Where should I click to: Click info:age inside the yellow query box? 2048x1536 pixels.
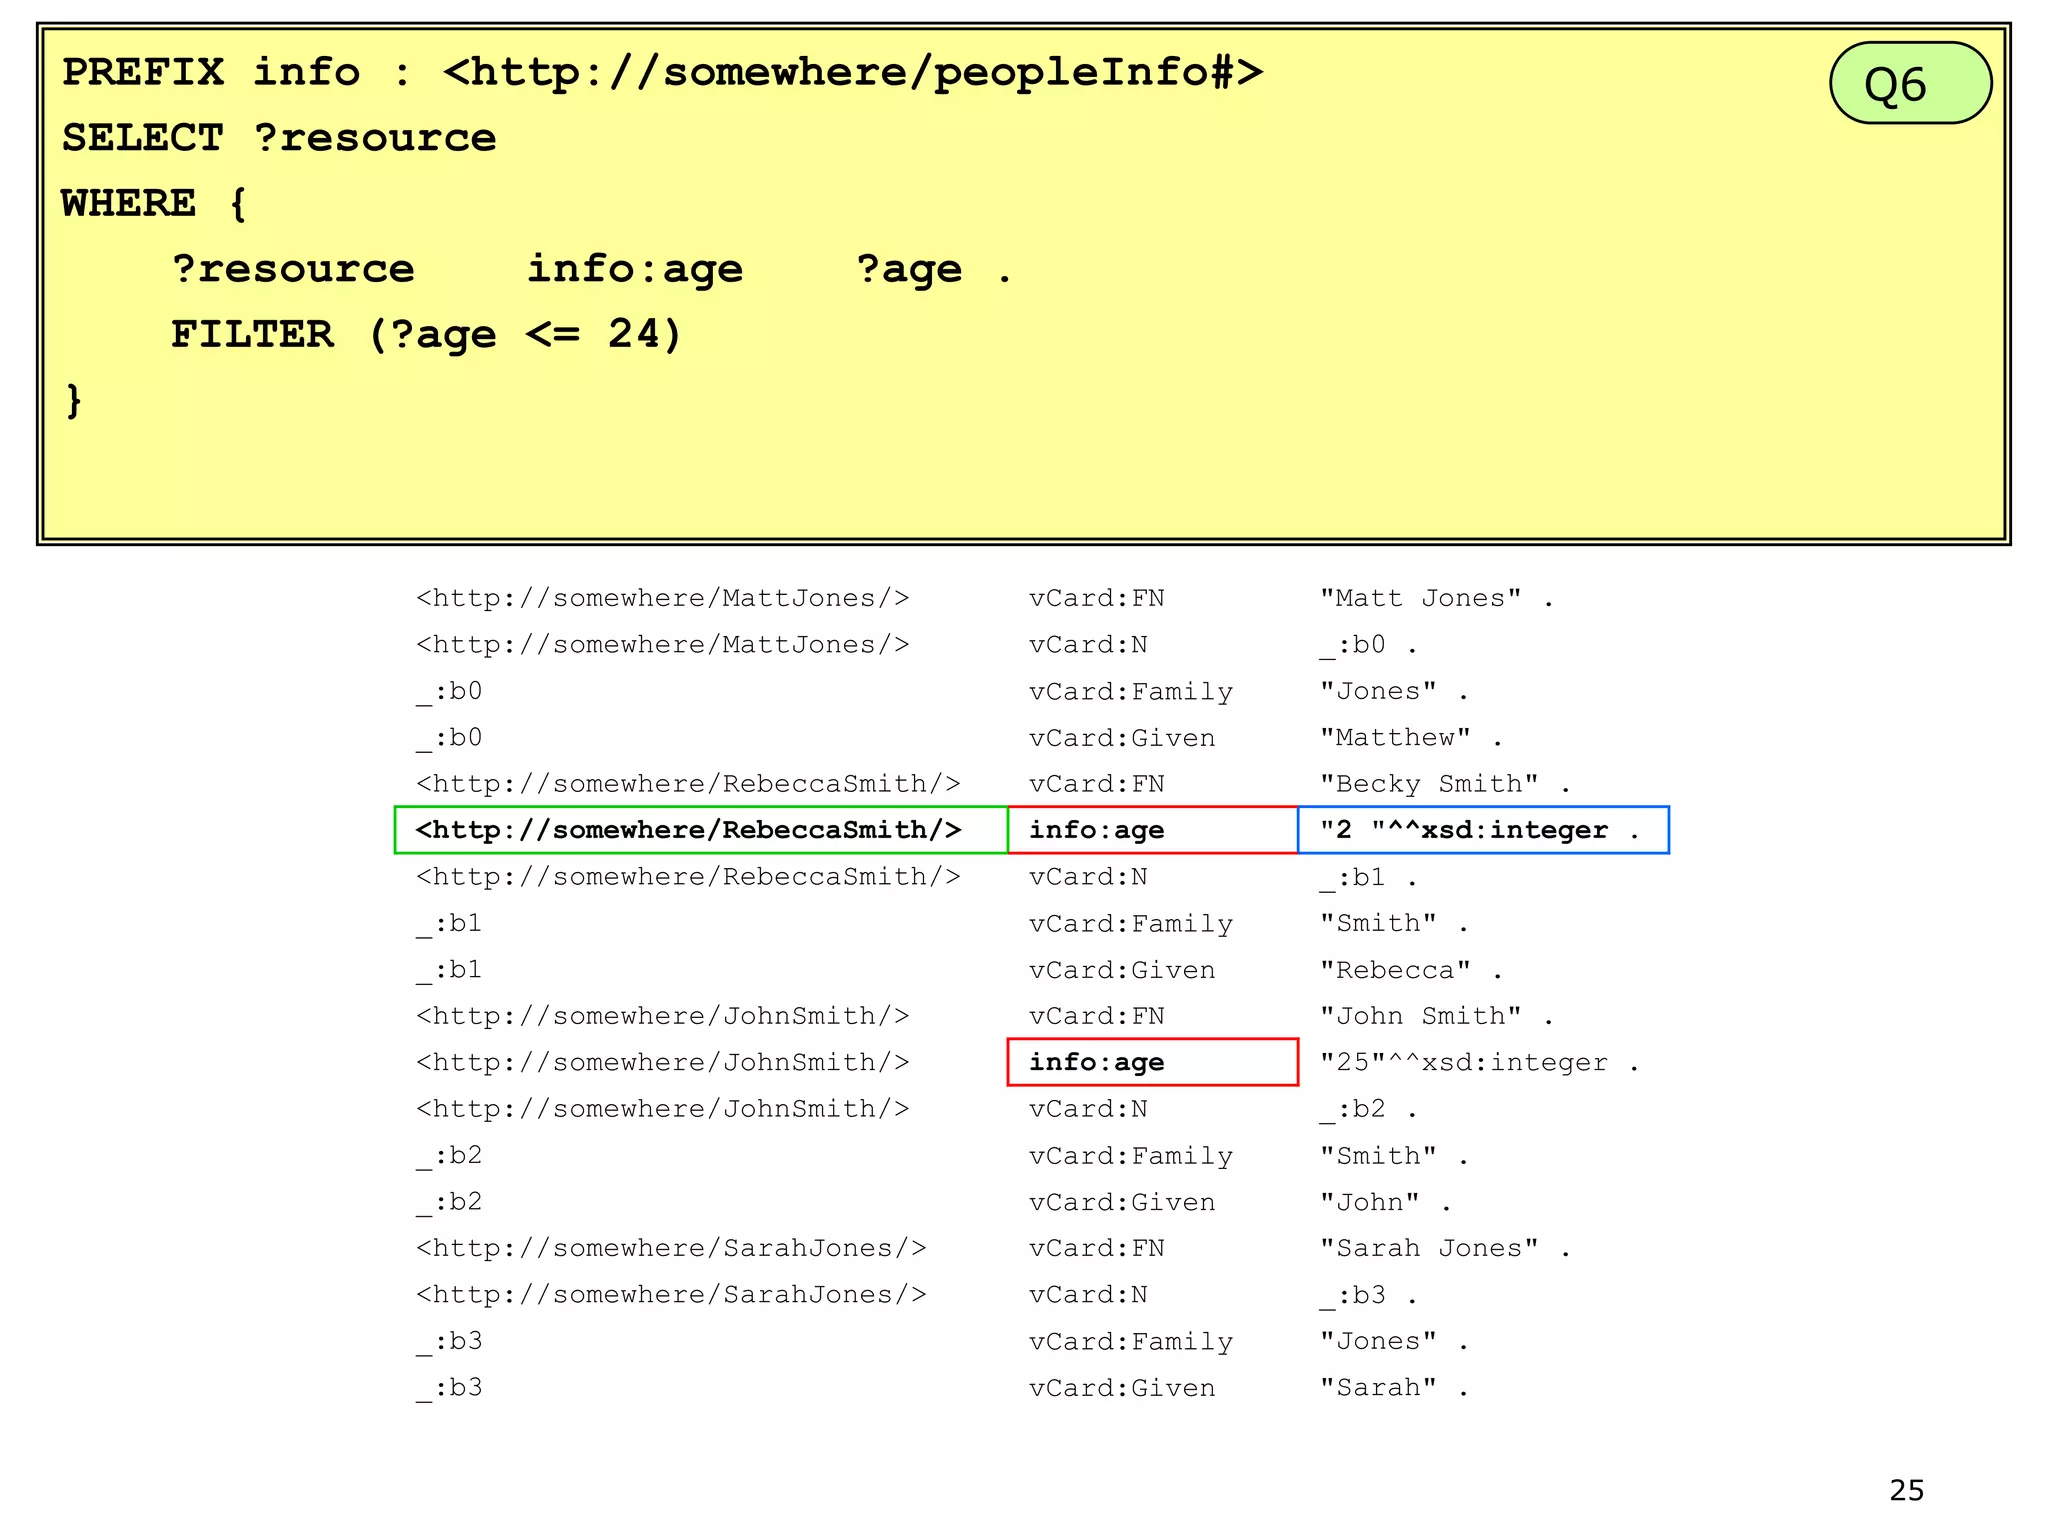pos(635,269)
